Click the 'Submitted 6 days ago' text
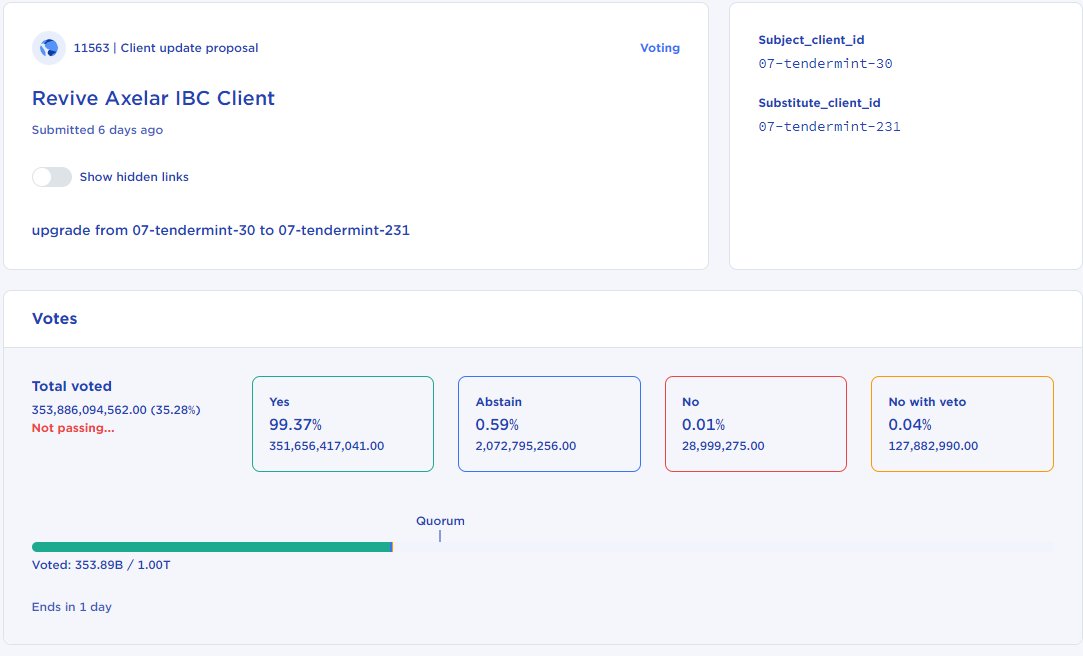This screenshot has height=656, width=1083. tap(97, 130)
